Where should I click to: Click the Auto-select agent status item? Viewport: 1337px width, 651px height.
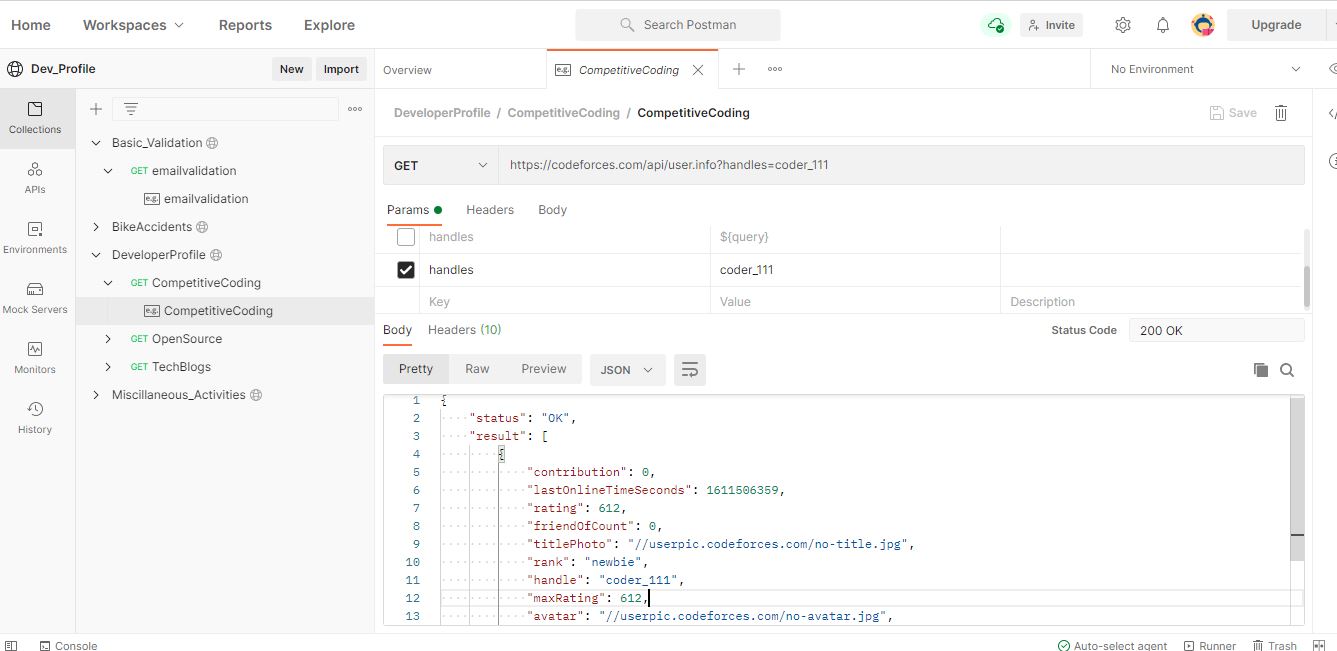(x=1113, y=646)
